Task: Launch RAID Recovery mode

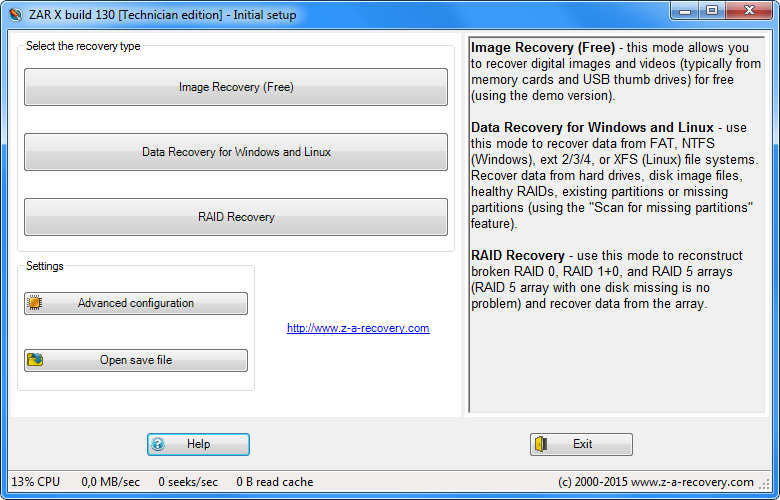Action: [236, 217]
